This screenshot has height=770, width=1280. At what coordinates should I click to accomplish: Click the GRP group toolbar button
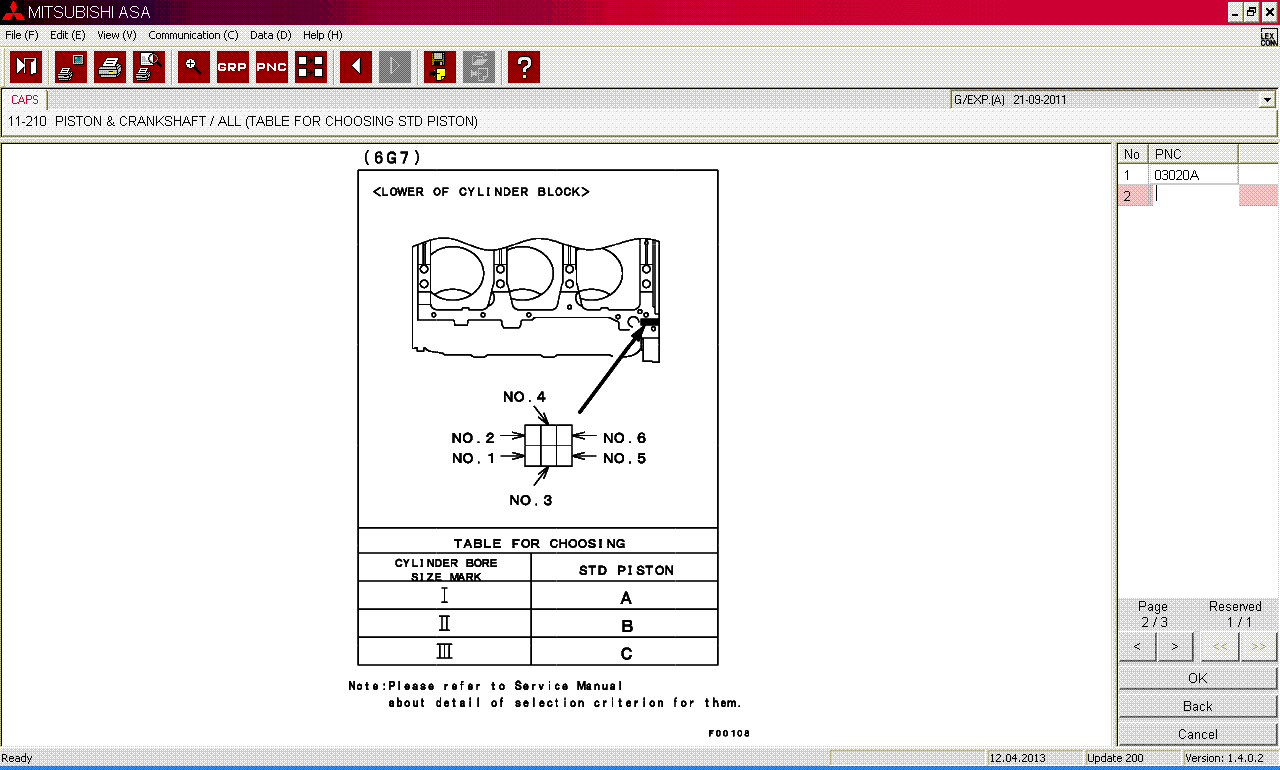tap(232, 67)
